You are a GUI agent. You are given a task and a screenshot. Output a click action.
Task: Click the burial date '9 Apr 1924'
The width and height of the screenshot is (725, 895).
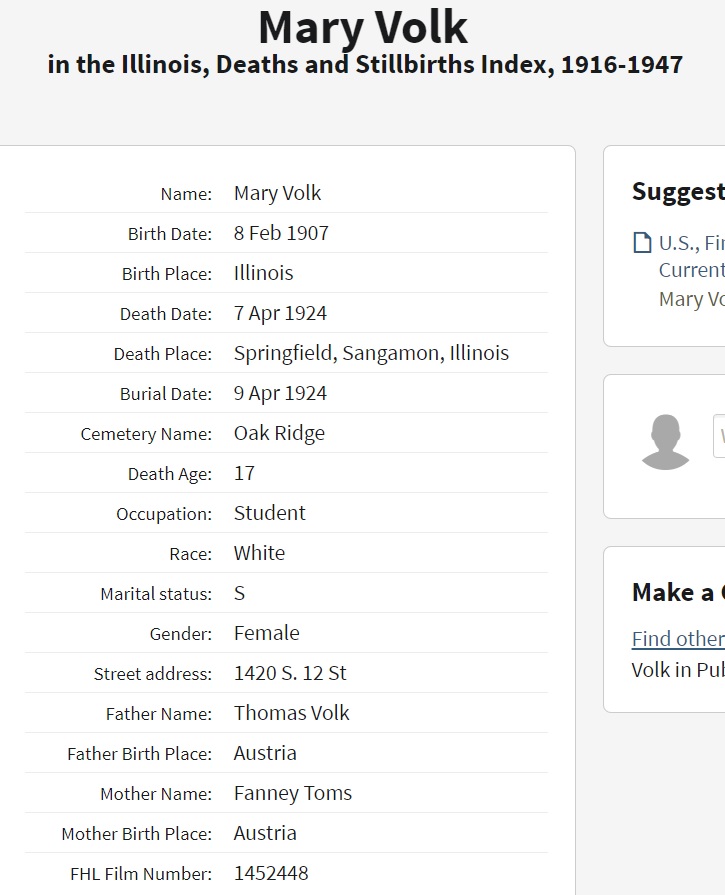pyautogui.click(x=280, y=393)
